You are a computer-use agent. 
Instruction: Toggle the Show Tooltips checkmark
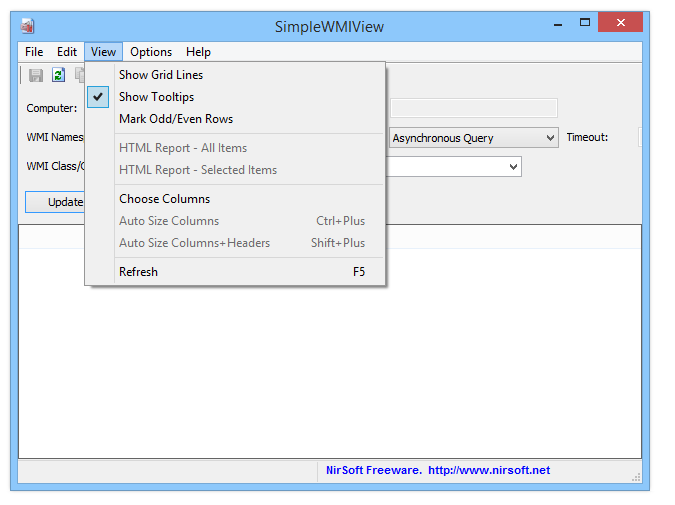tap(98, 97)
